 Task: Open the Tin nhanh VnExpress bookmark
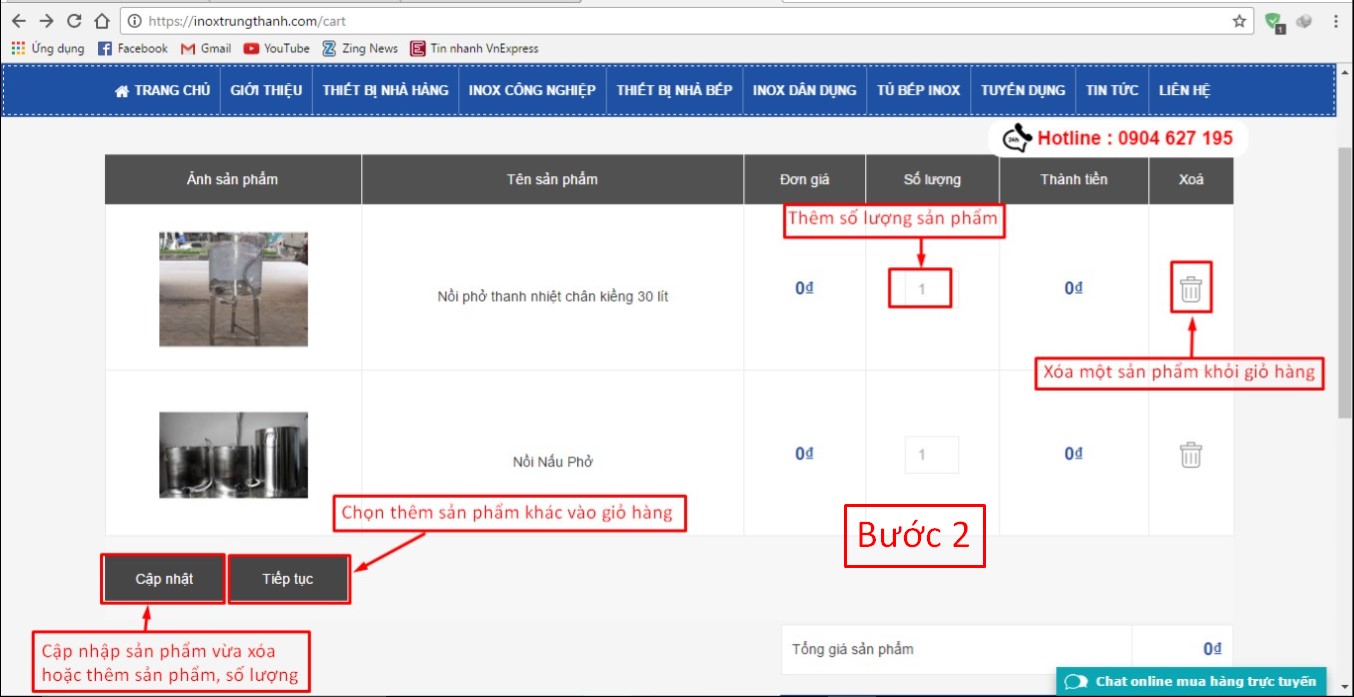point(474,48)
